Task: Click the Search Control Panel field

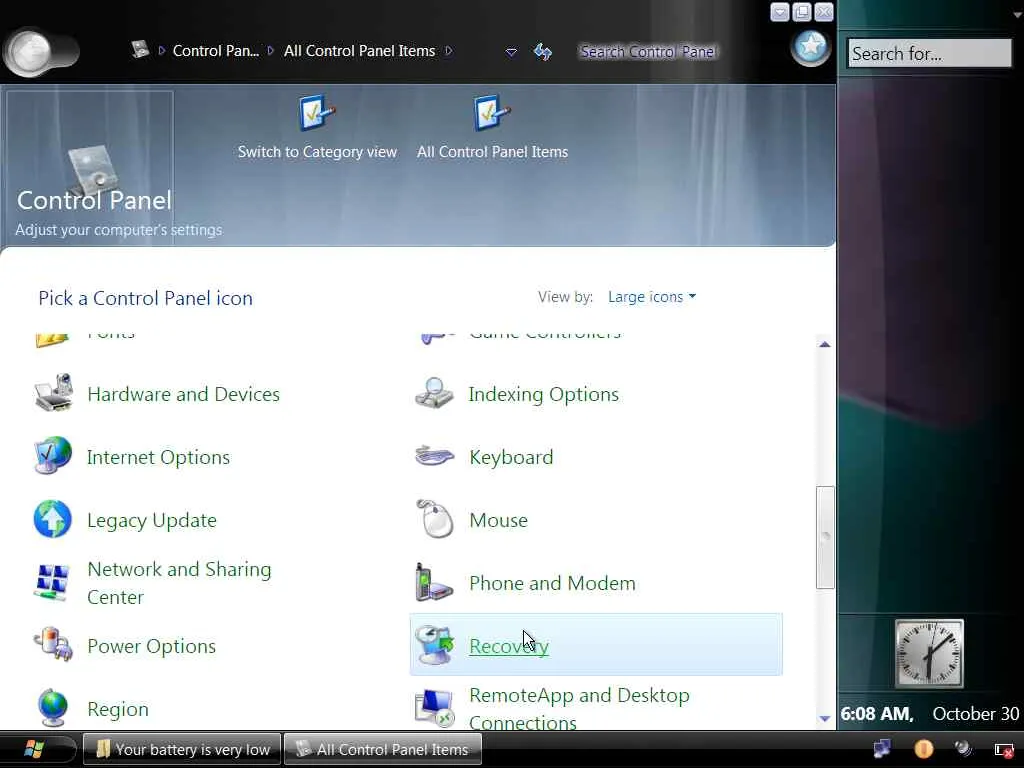Action: (x=647, y=52)
